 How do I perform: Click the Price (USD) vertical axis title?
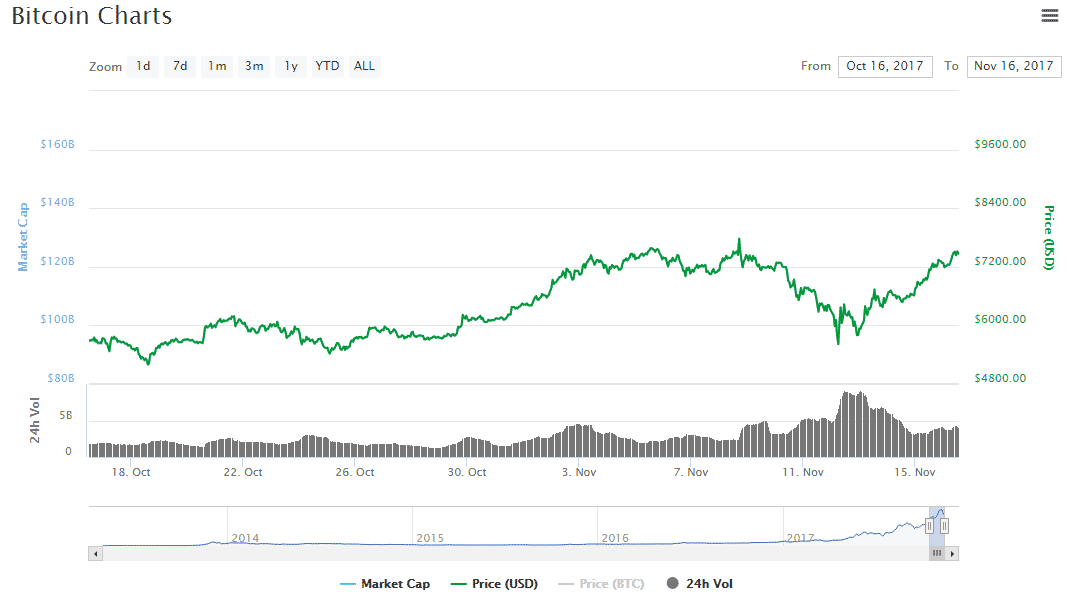pyautogui.click(x=1049, y=237)
